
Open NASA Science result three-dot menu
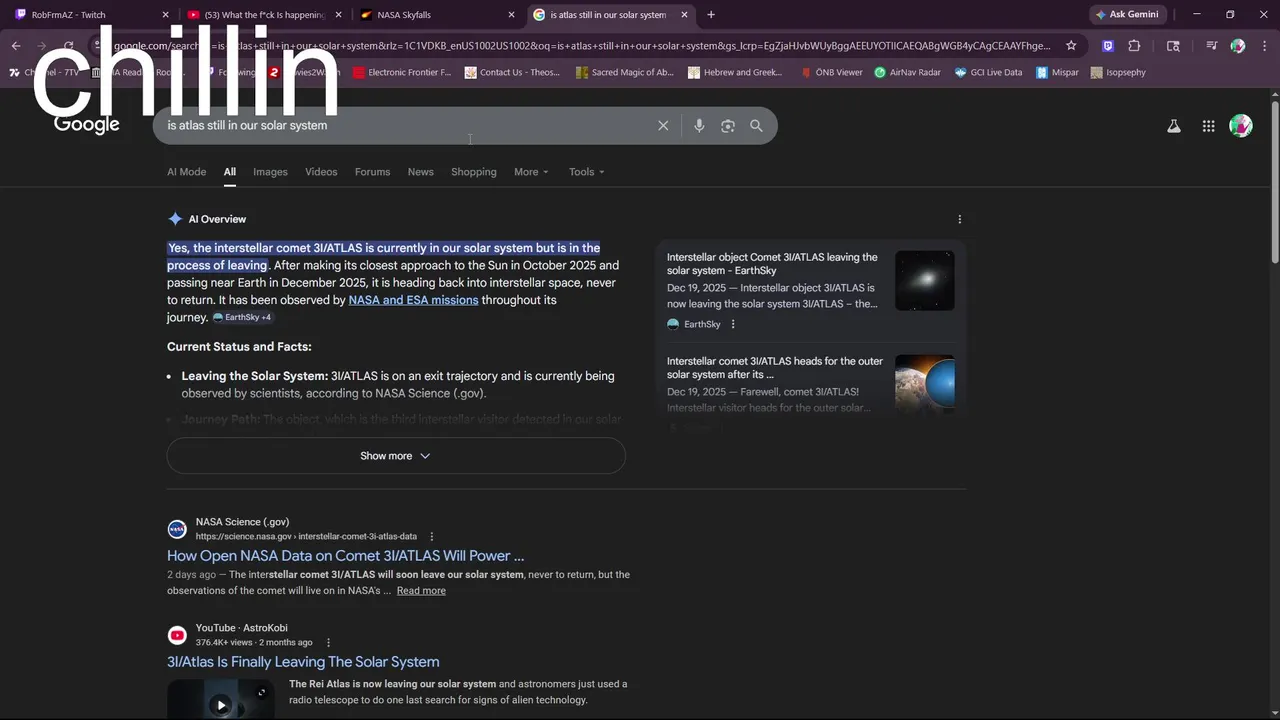click(x=431, y=537)
